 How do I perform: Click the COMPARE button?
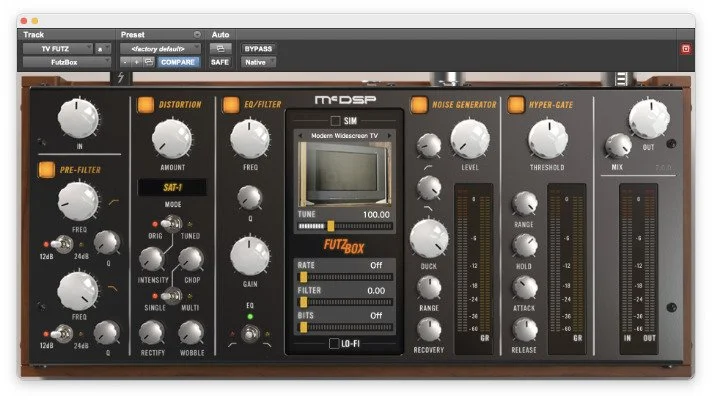tap(178, 62)
